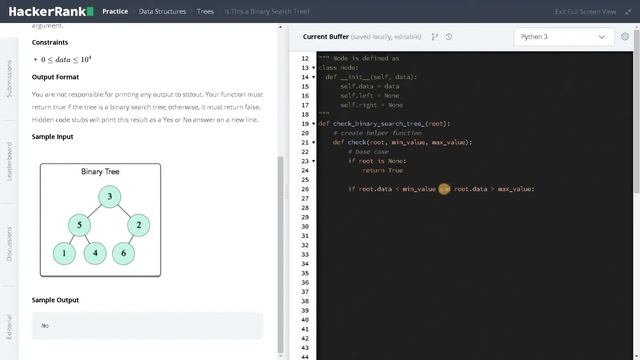Open the Practice navigation link
The width and height of the screenshot is (640, 360).
coord(115,11)
